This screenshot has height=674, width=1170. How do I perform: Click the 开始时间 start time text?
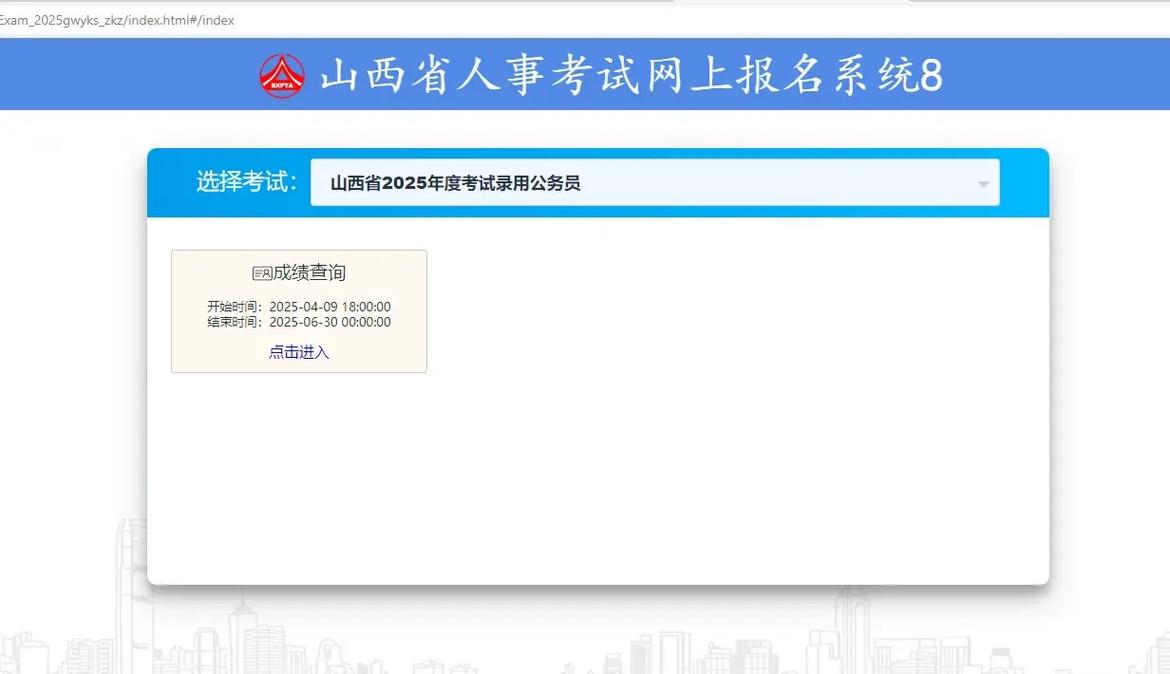233,306
